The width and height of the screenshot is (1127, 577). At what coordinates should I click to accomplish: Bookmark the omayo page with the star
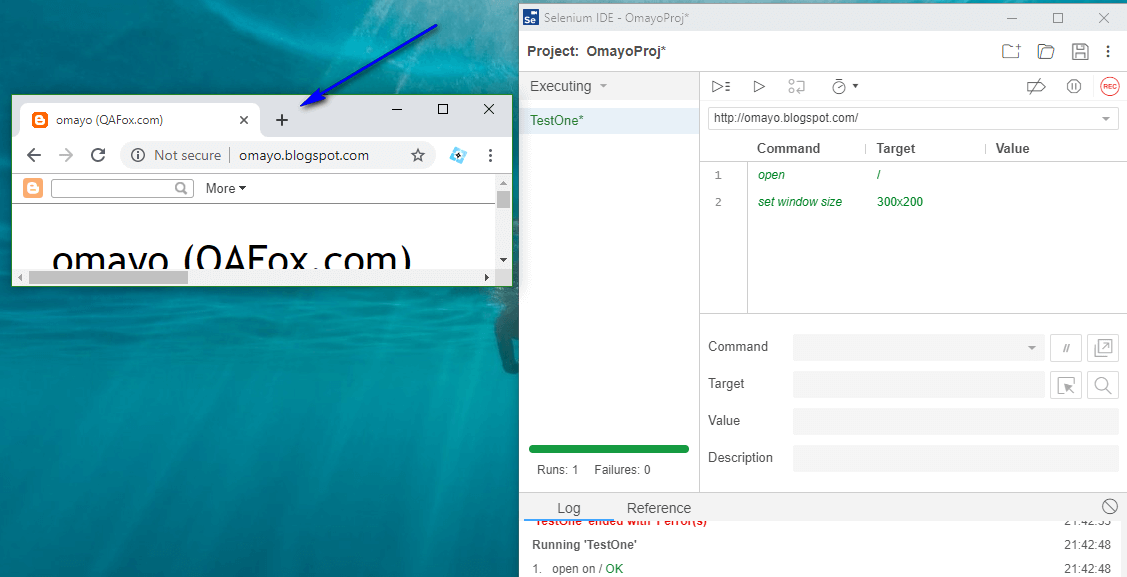pyautogui.click(x=419, y=155)
